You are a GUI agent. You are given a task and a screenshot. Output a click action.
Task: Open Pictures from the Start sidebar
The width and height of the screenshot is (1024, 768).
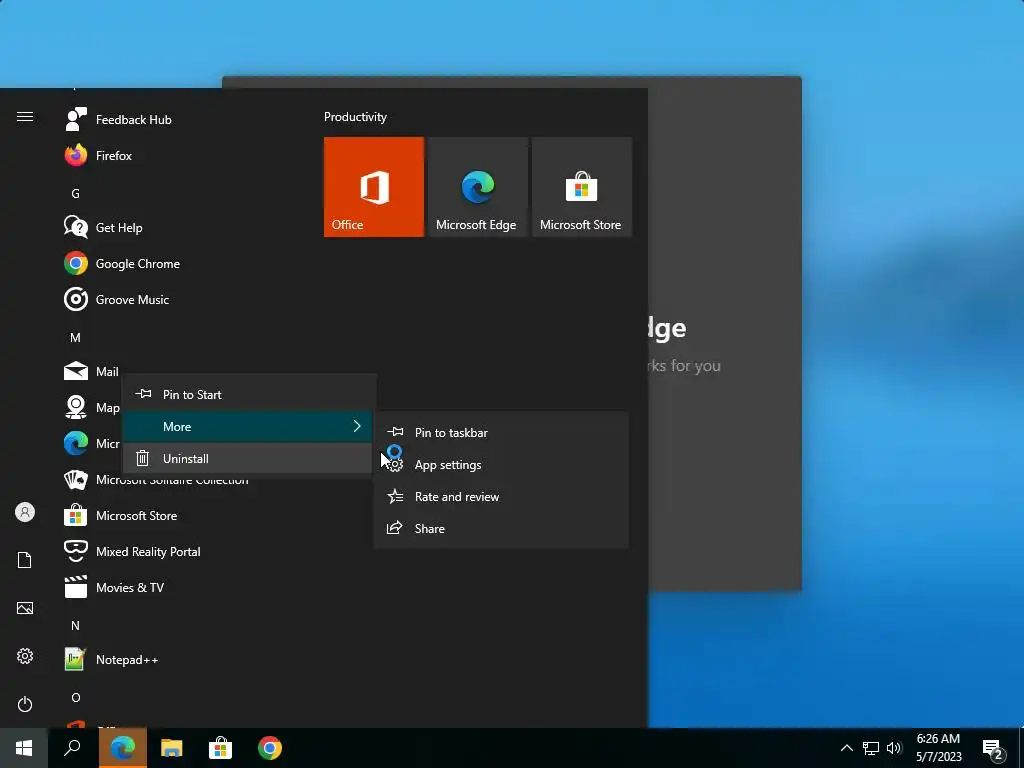tap(25, 608)
